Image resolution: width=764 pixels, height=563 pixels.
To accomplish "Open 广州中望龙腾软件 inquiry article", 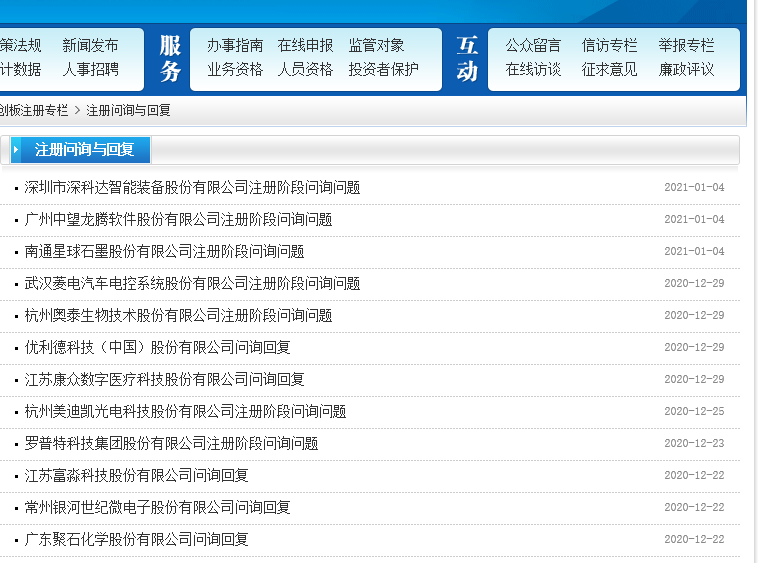I will tap(178, 219).
